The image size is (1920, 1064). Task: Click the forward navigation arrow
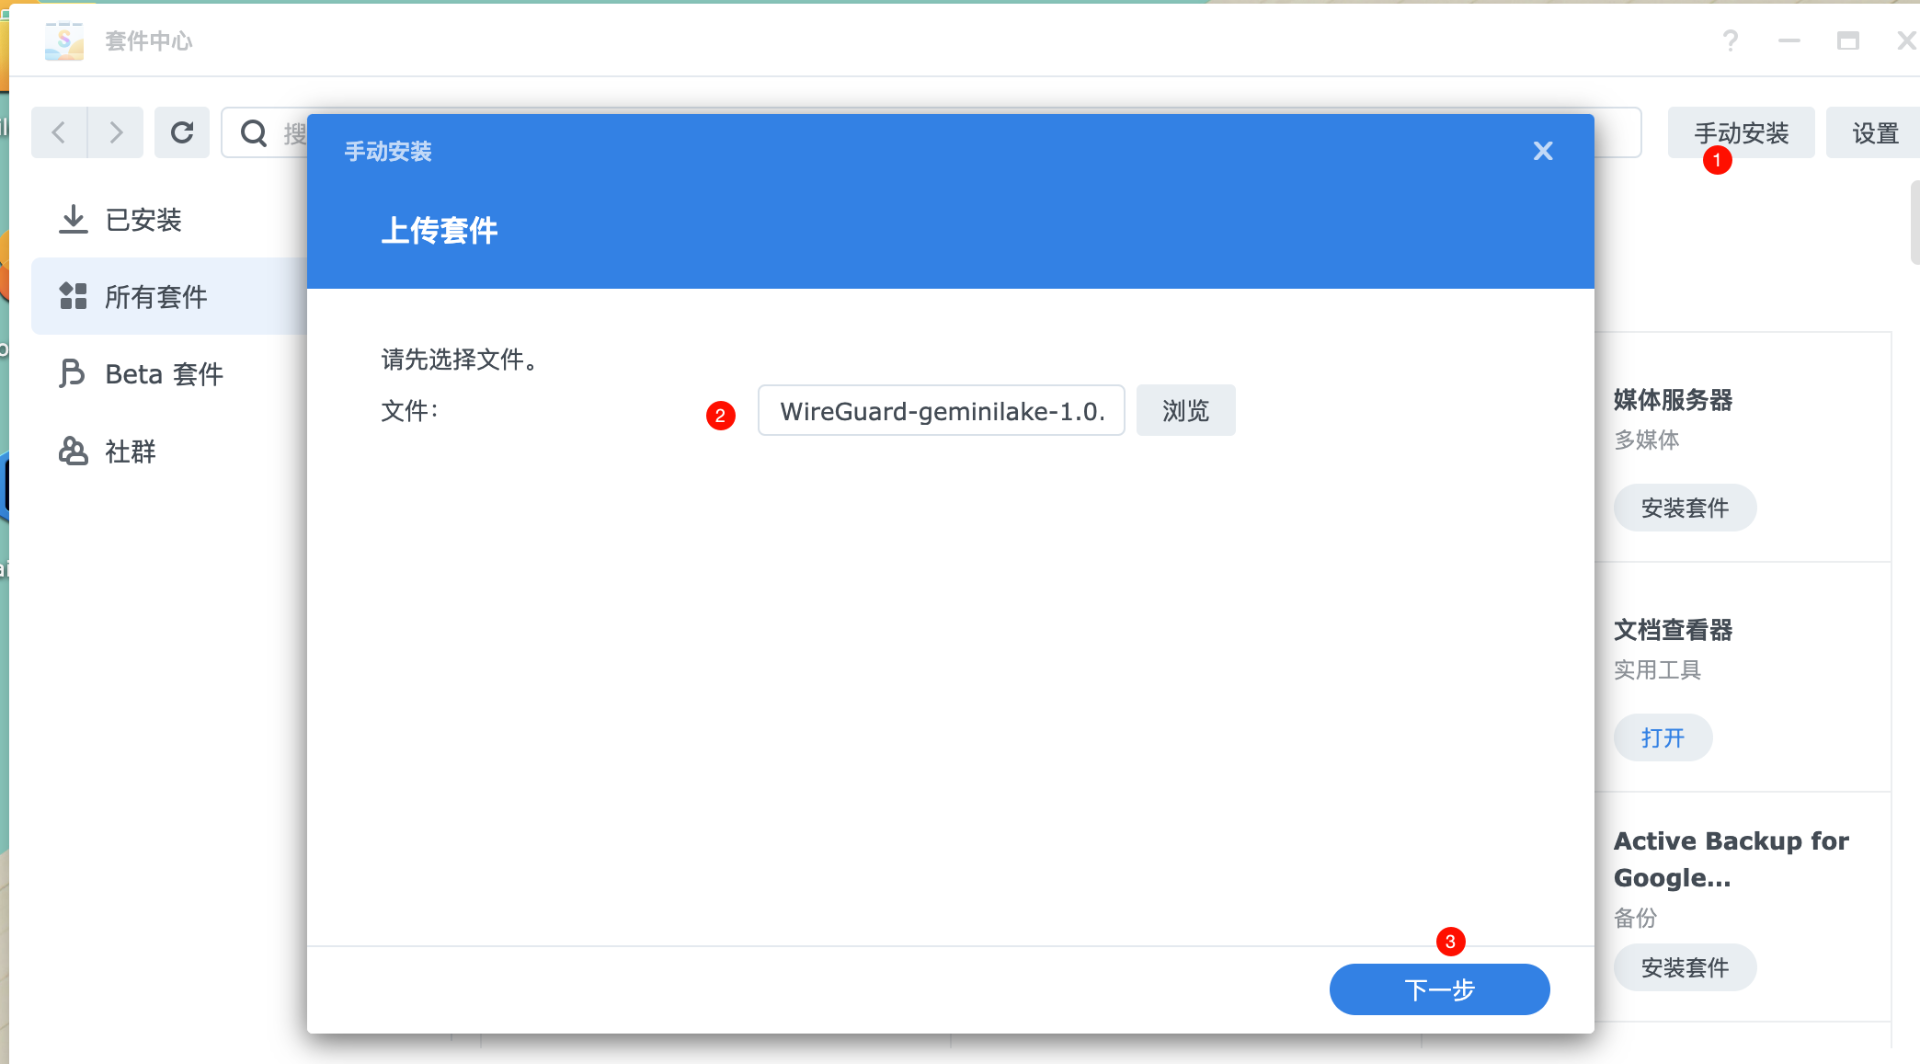[116, 133]
